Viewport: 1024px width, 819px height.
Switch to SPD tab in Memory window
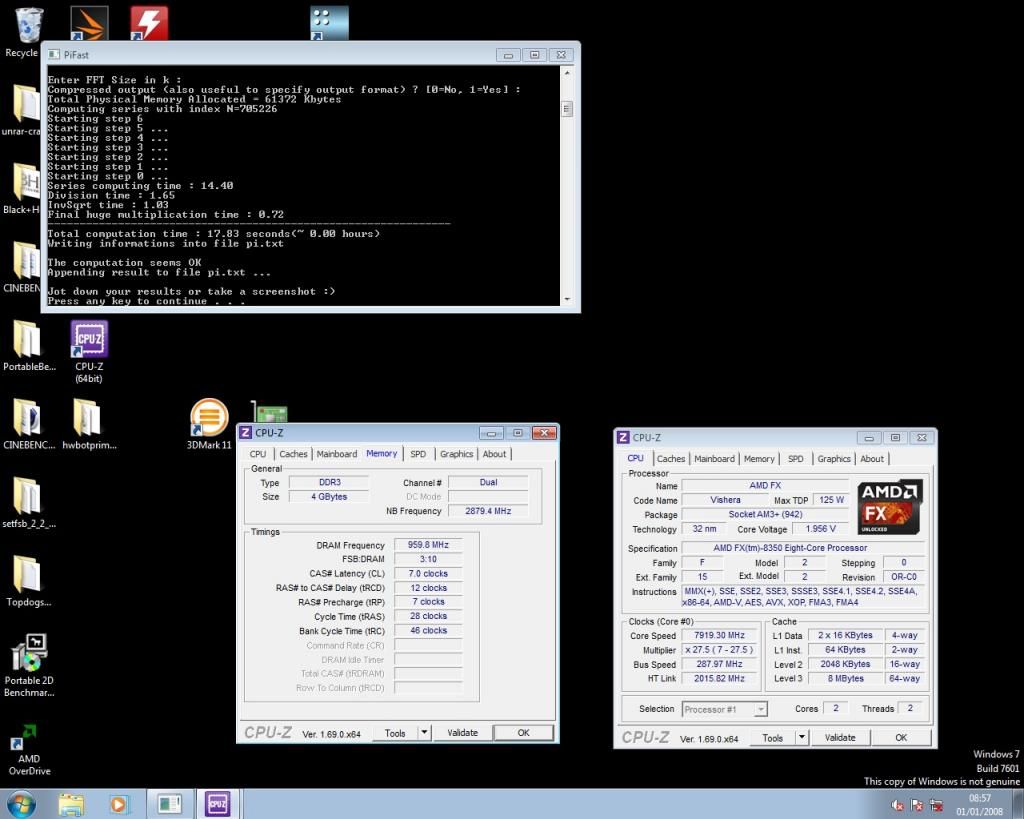[x=418, y=454]
